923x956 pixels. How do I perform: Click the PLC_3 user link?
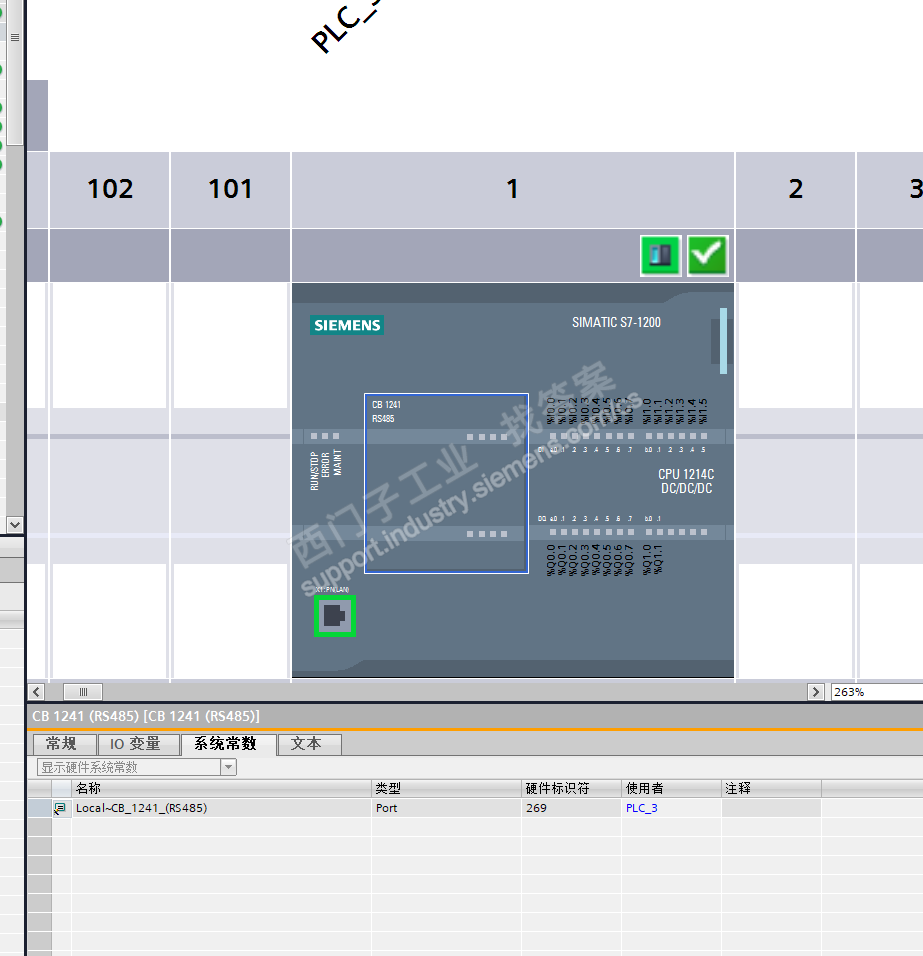click(641, 808)
